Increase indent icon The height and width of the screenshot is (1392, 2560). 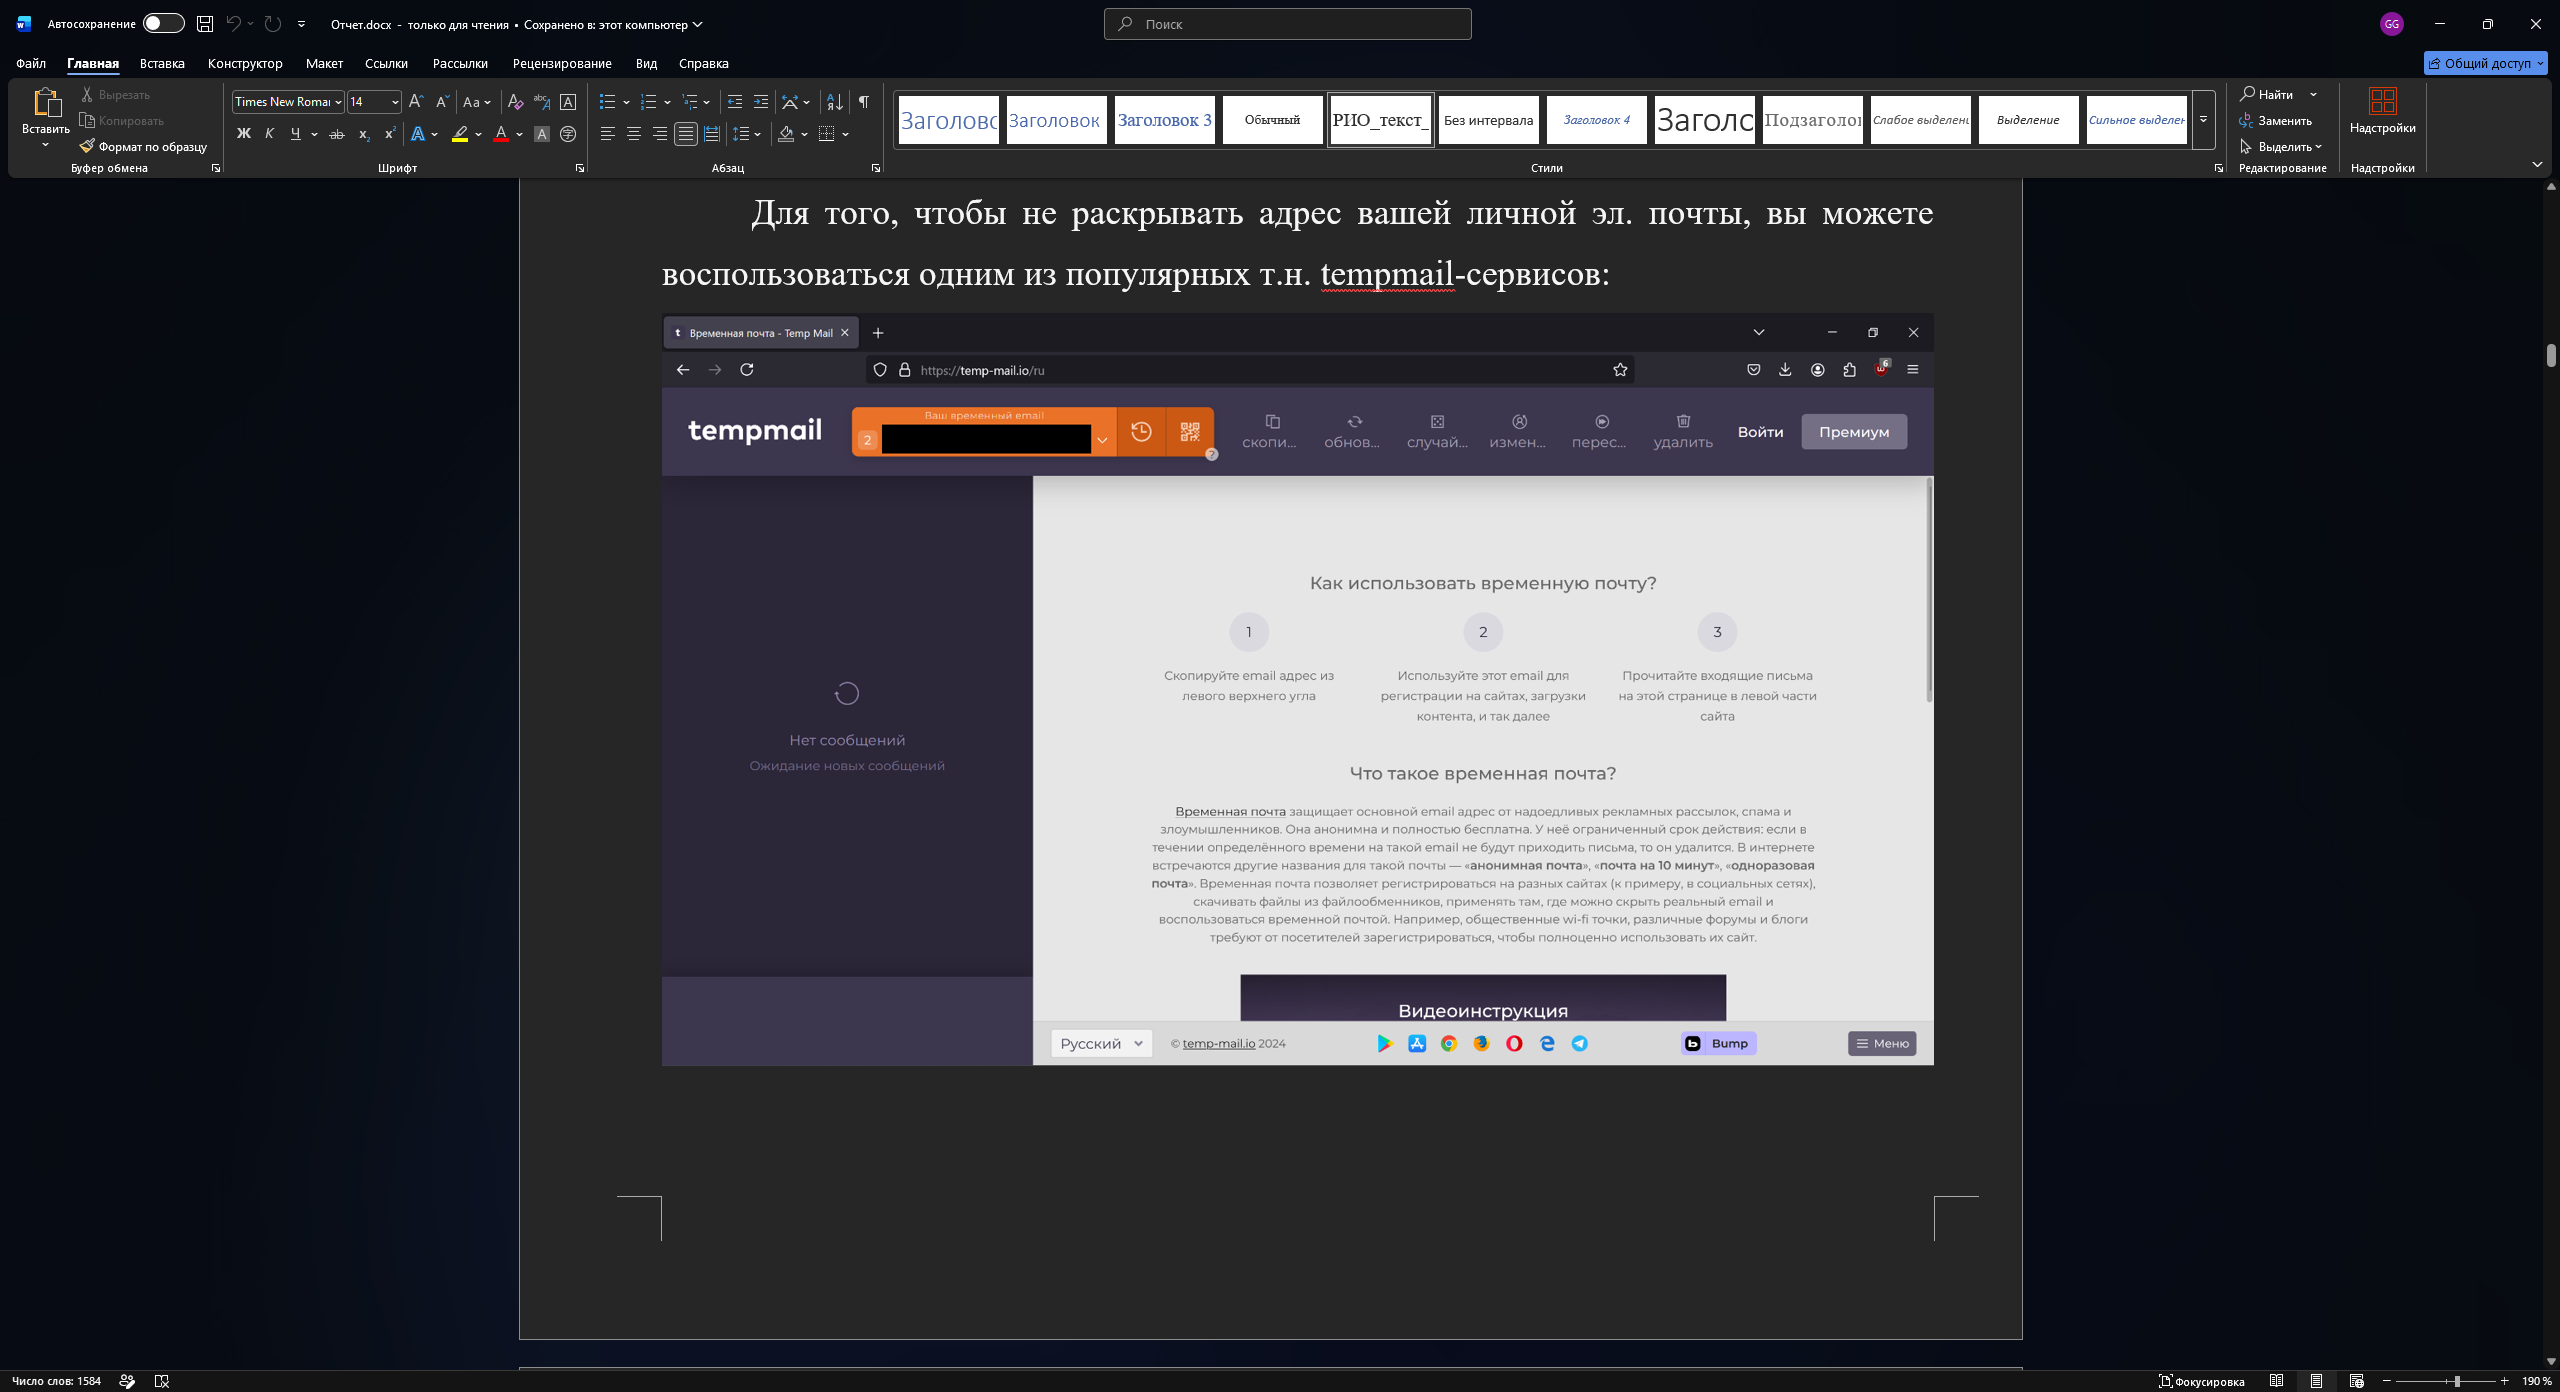pyautogui.click(x=761, y=102)
